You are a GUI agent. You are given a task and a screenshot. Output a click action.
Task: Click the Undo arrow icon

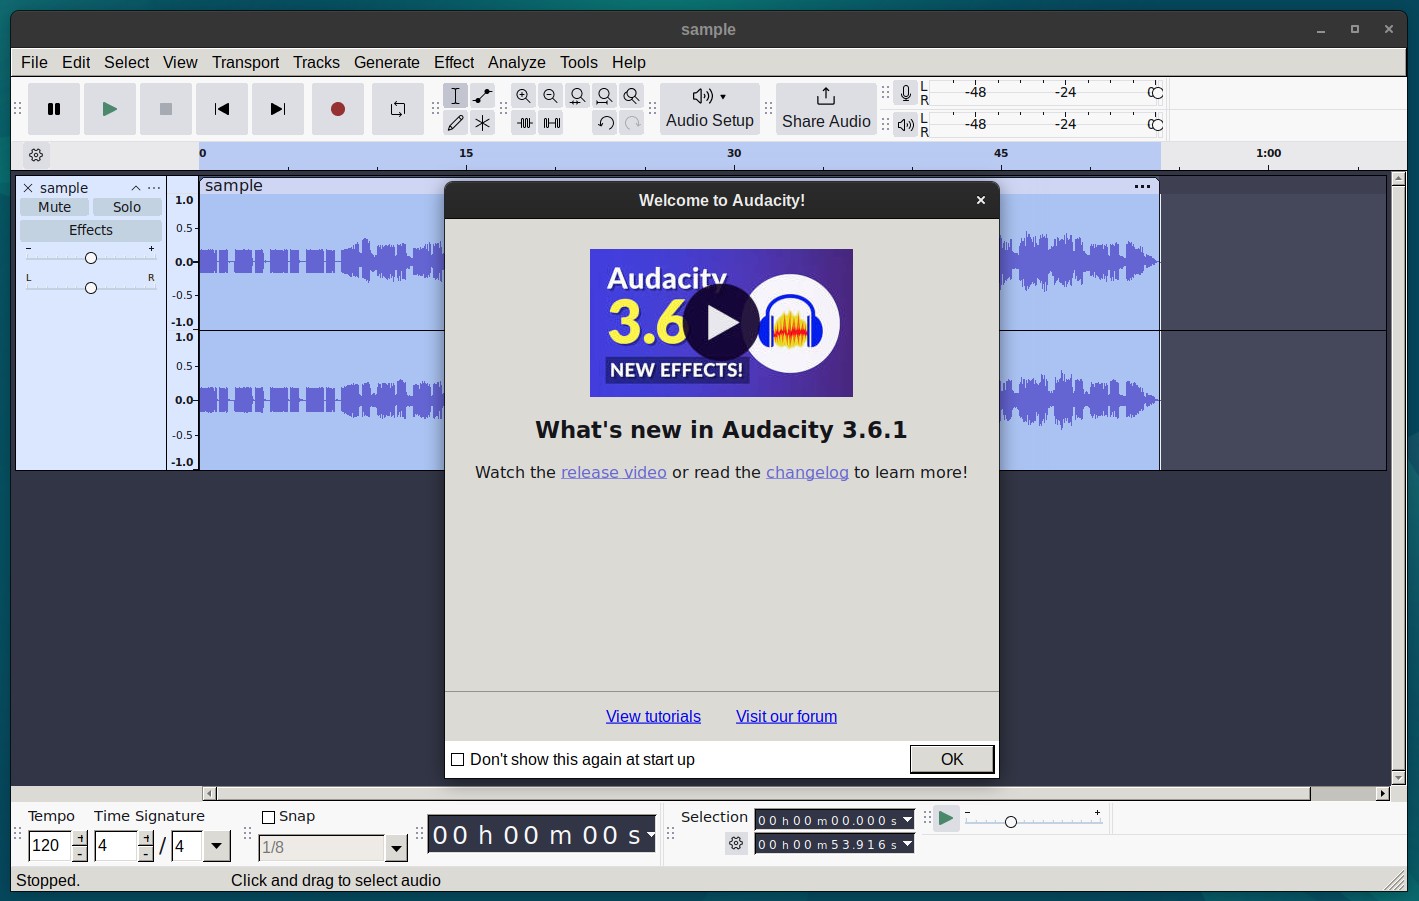(605, 123)
